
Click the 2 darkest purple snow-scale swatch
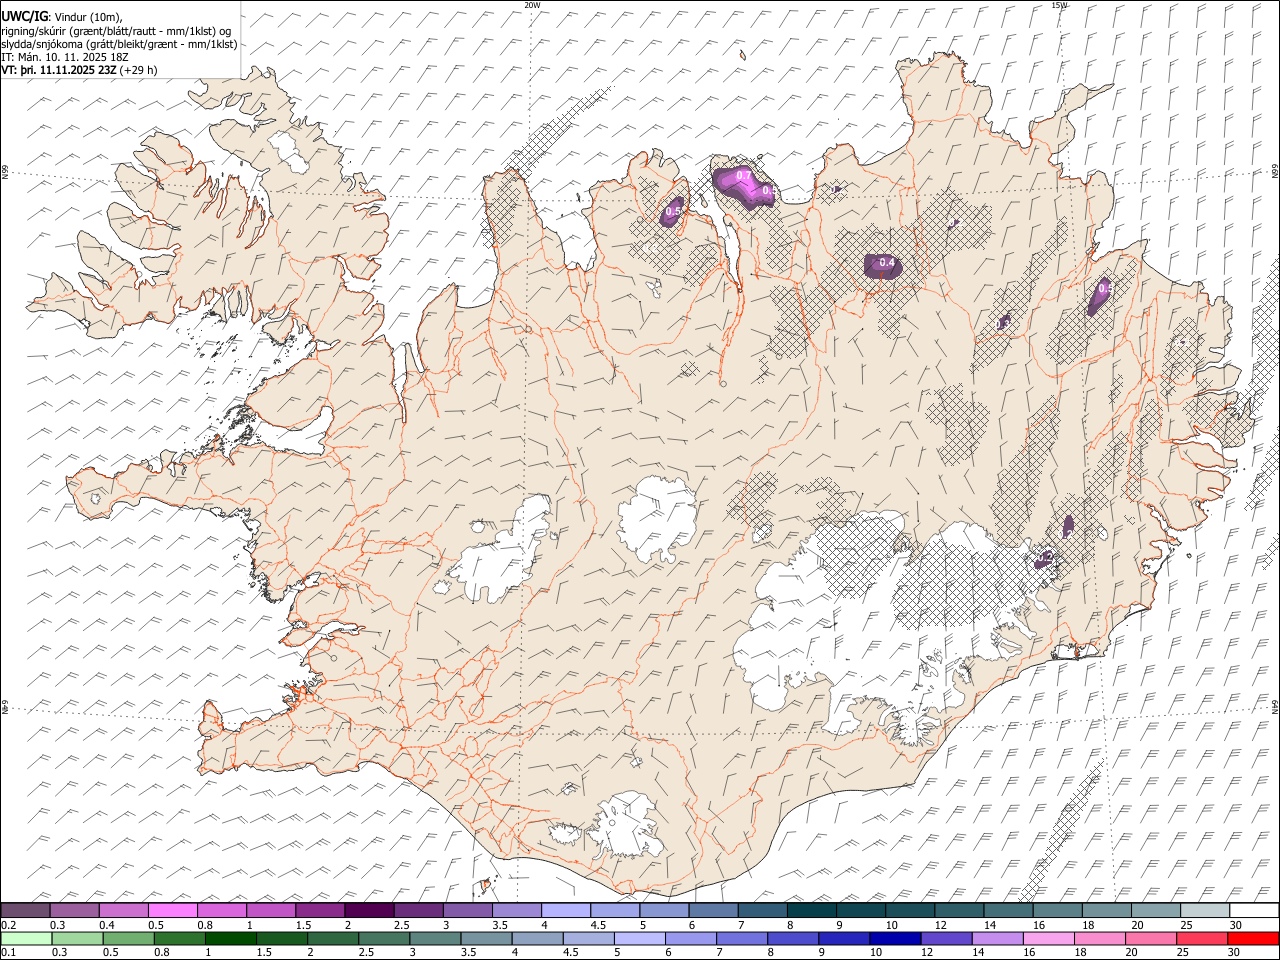(x=368, y=910)
